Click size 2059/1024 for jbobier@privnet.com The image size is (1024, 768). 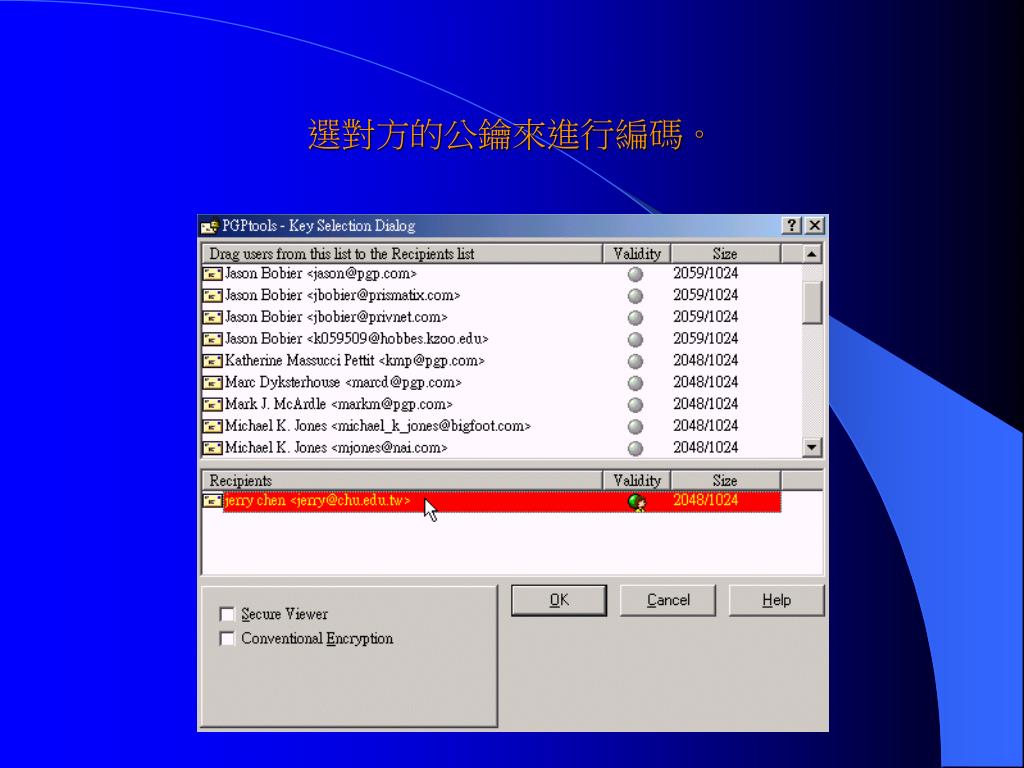tap(706, 317)
